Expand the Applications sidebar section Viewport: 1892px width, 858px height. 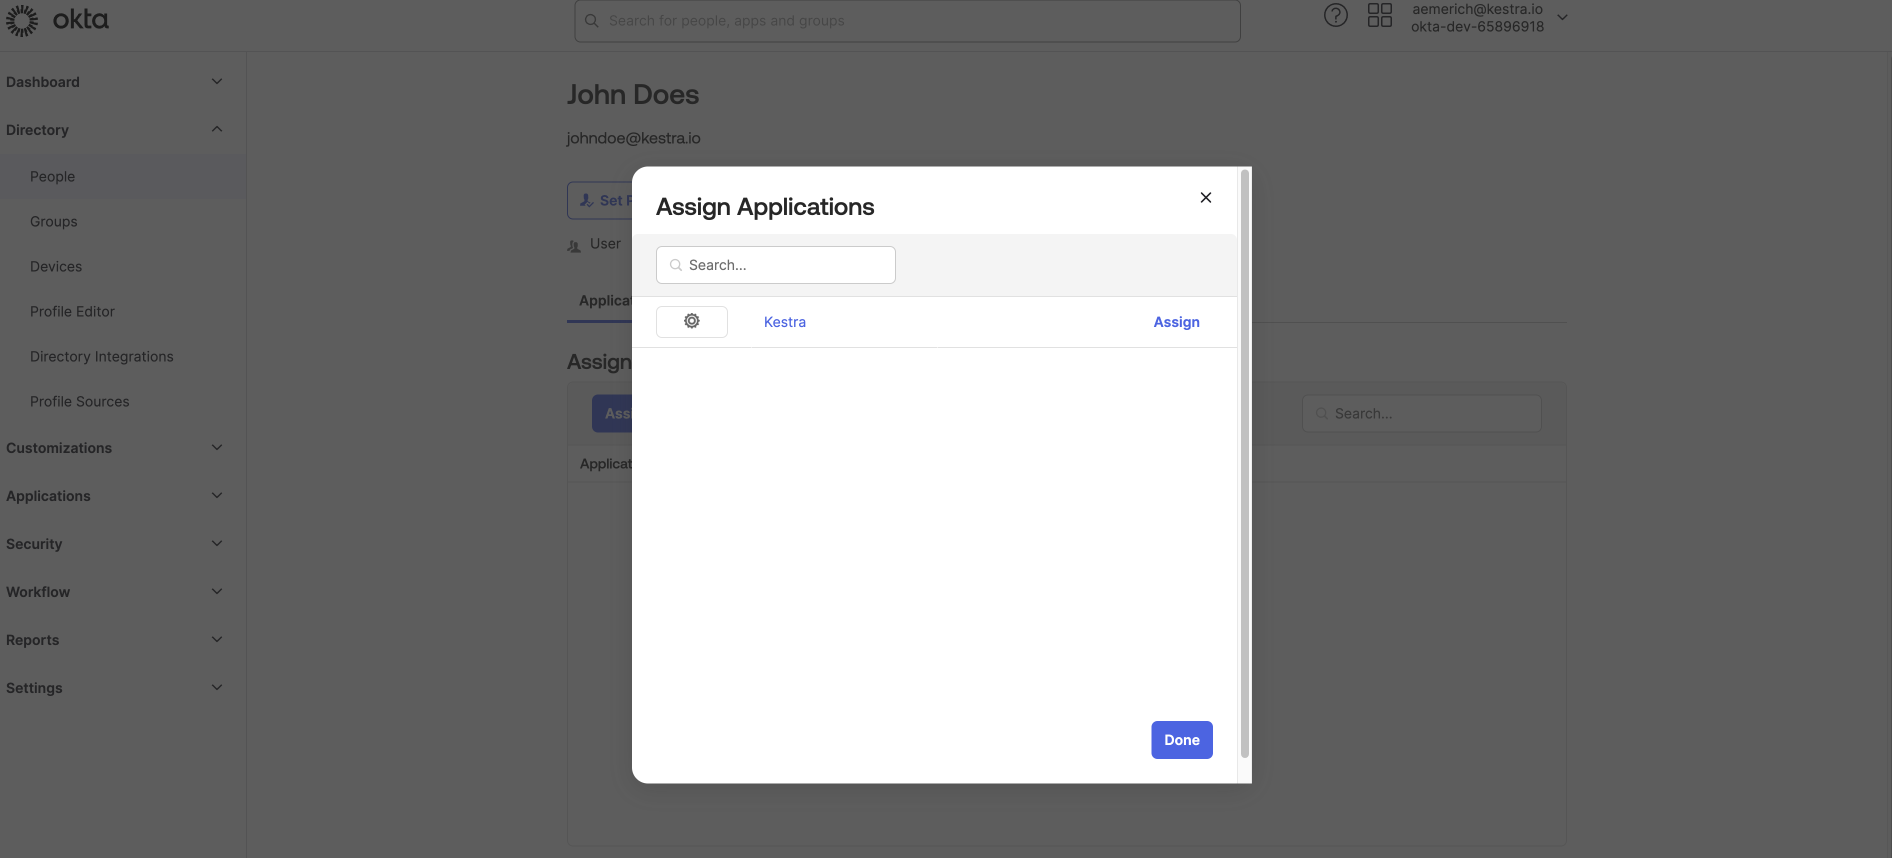point(216,496)
